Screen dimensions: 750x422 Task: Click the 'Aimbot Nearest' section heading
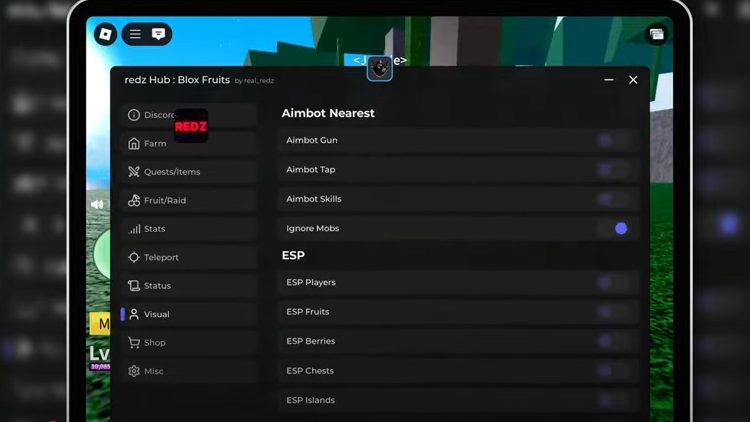click(328, 113)
